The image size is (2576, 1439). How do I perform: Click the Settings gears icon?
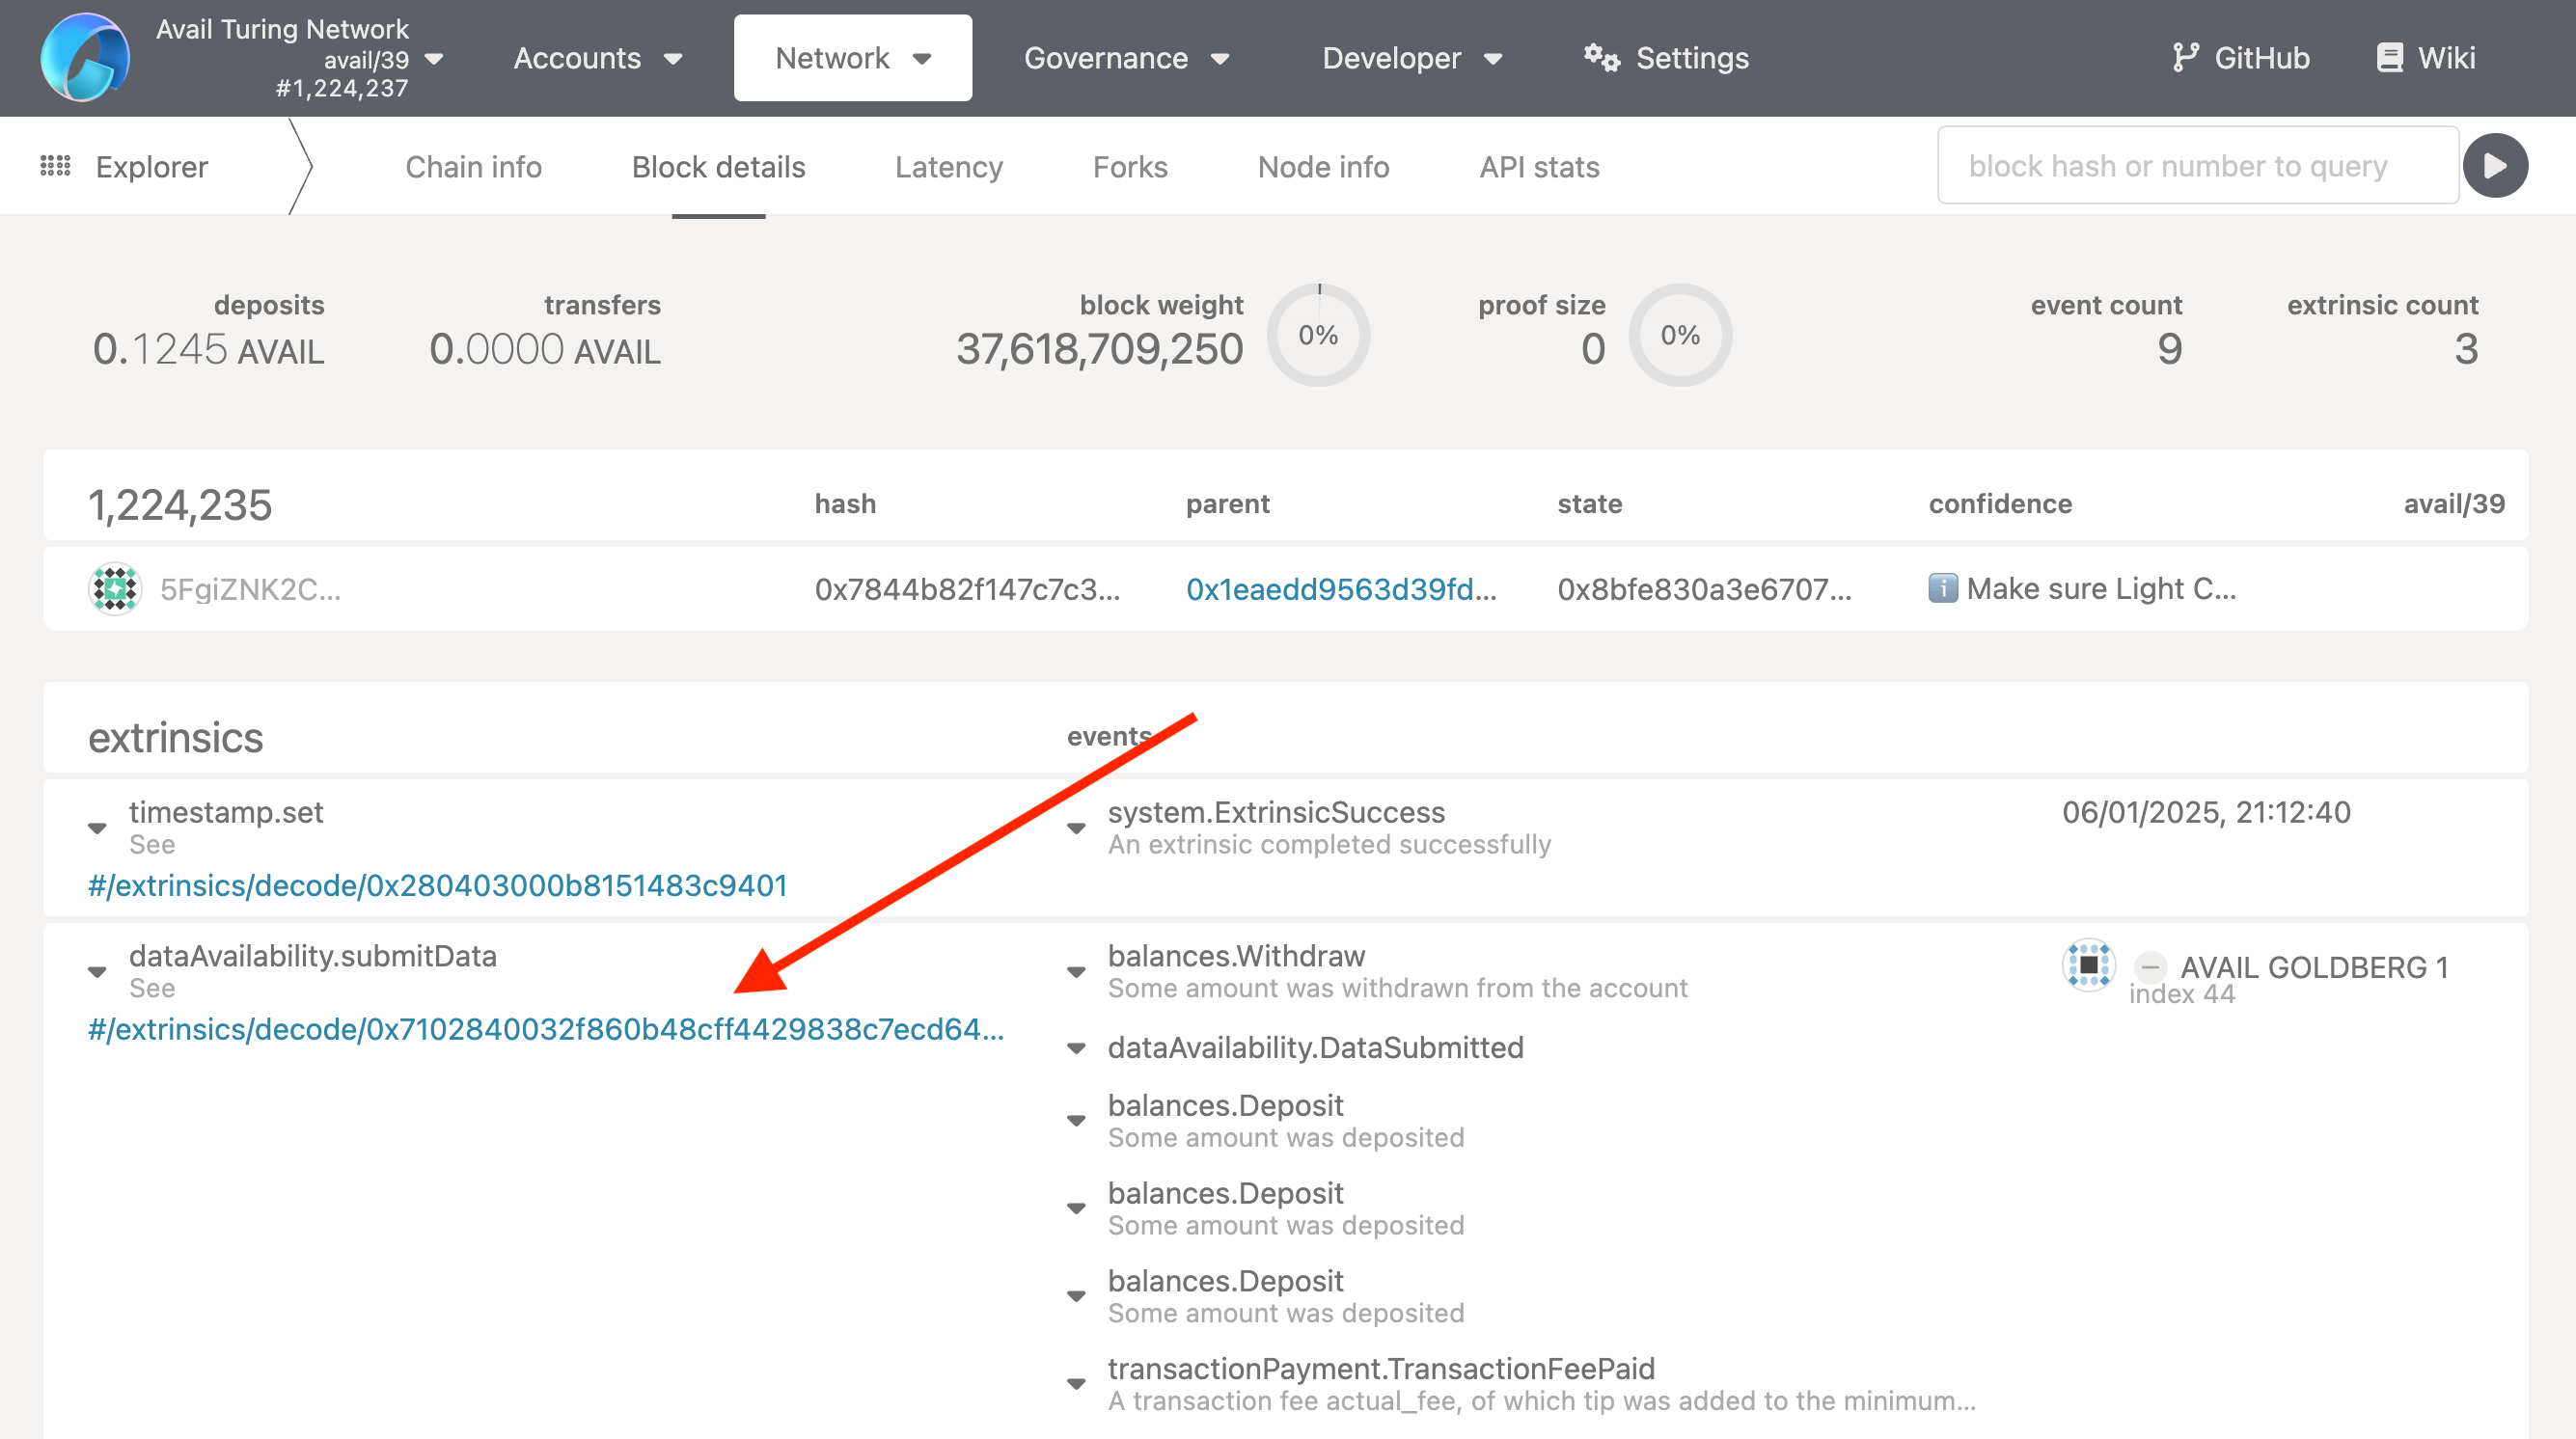pyautogui.click(x=1601, y=58)
